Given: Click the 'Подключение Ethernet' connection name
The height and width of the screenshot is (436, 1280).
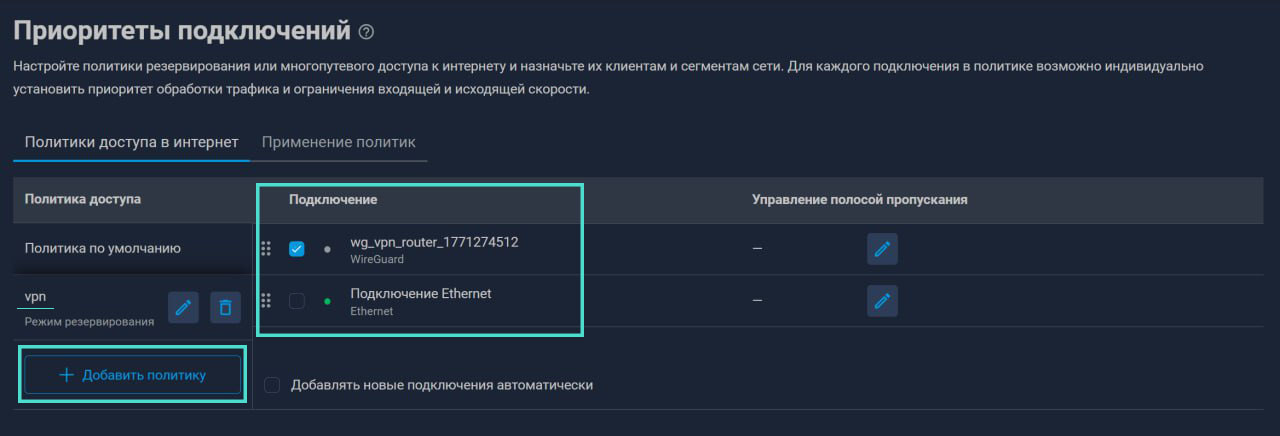Looking at the screenshot, I should (421, 293).
